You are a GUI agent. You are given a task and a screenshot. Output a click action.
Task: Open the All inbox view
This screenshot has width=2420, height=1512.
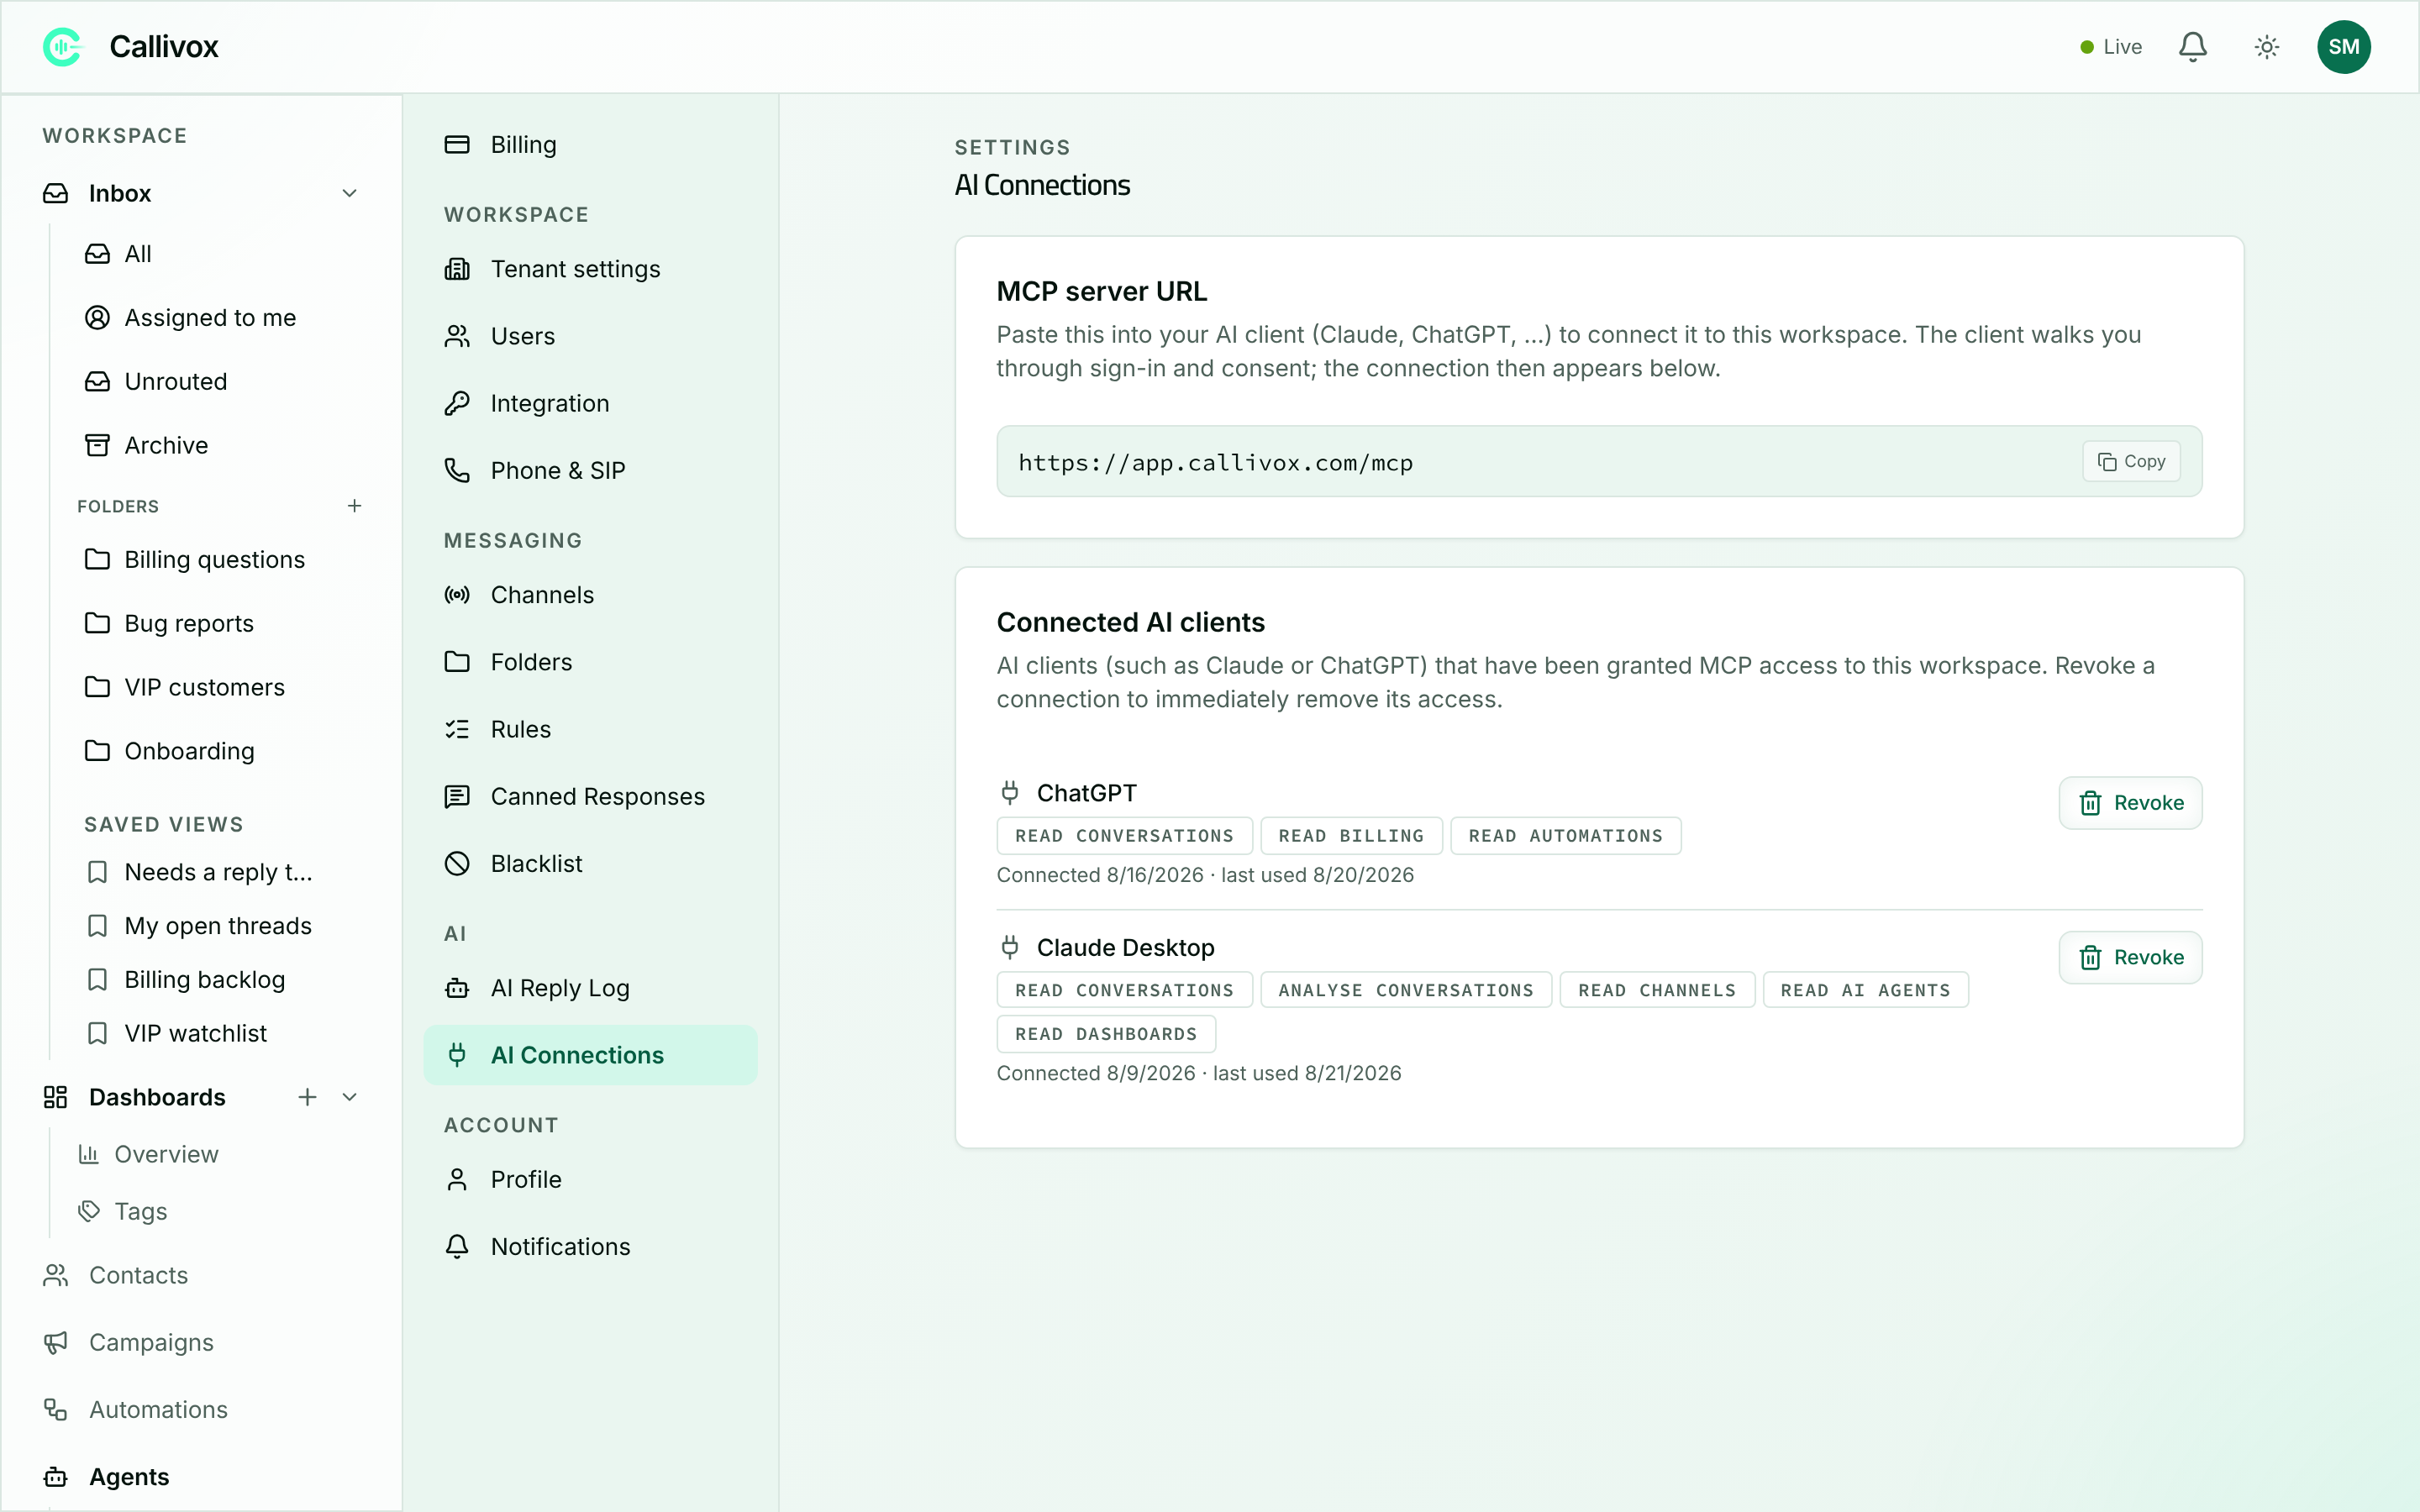(x=223, y=254)
